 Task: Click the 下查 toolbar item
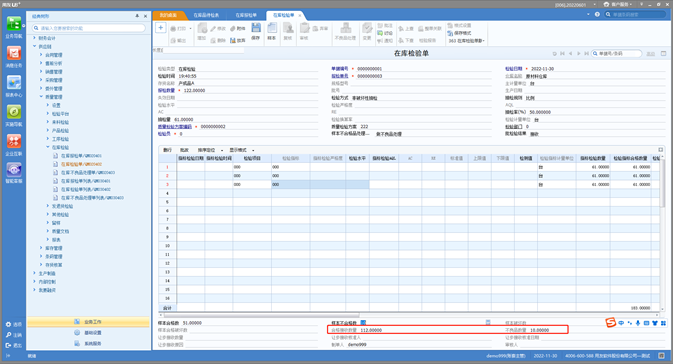click(406, 40)
